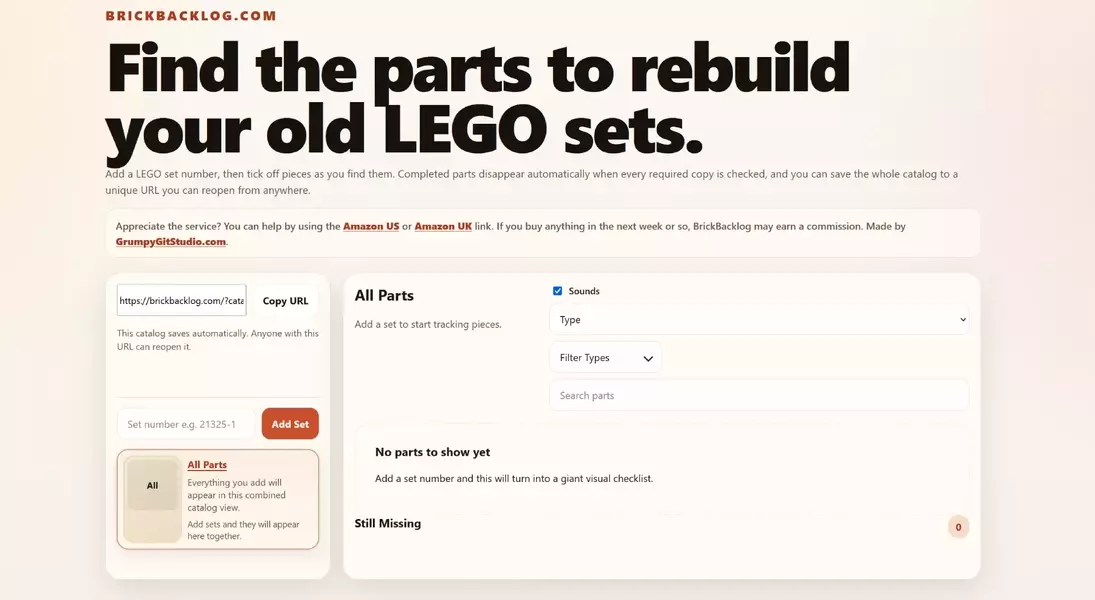Select the All Parts heading in the main panel

pos(384,296)
